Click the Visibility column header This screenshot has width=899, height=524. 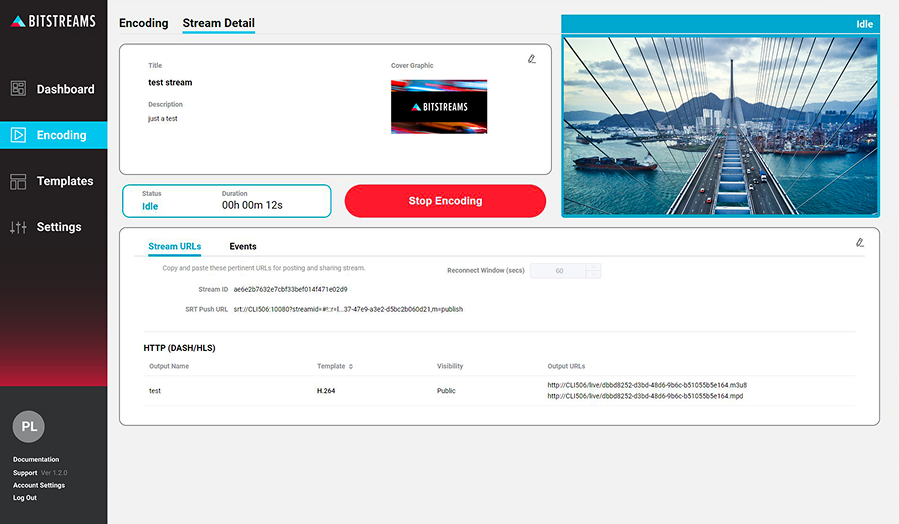(450, 366)
